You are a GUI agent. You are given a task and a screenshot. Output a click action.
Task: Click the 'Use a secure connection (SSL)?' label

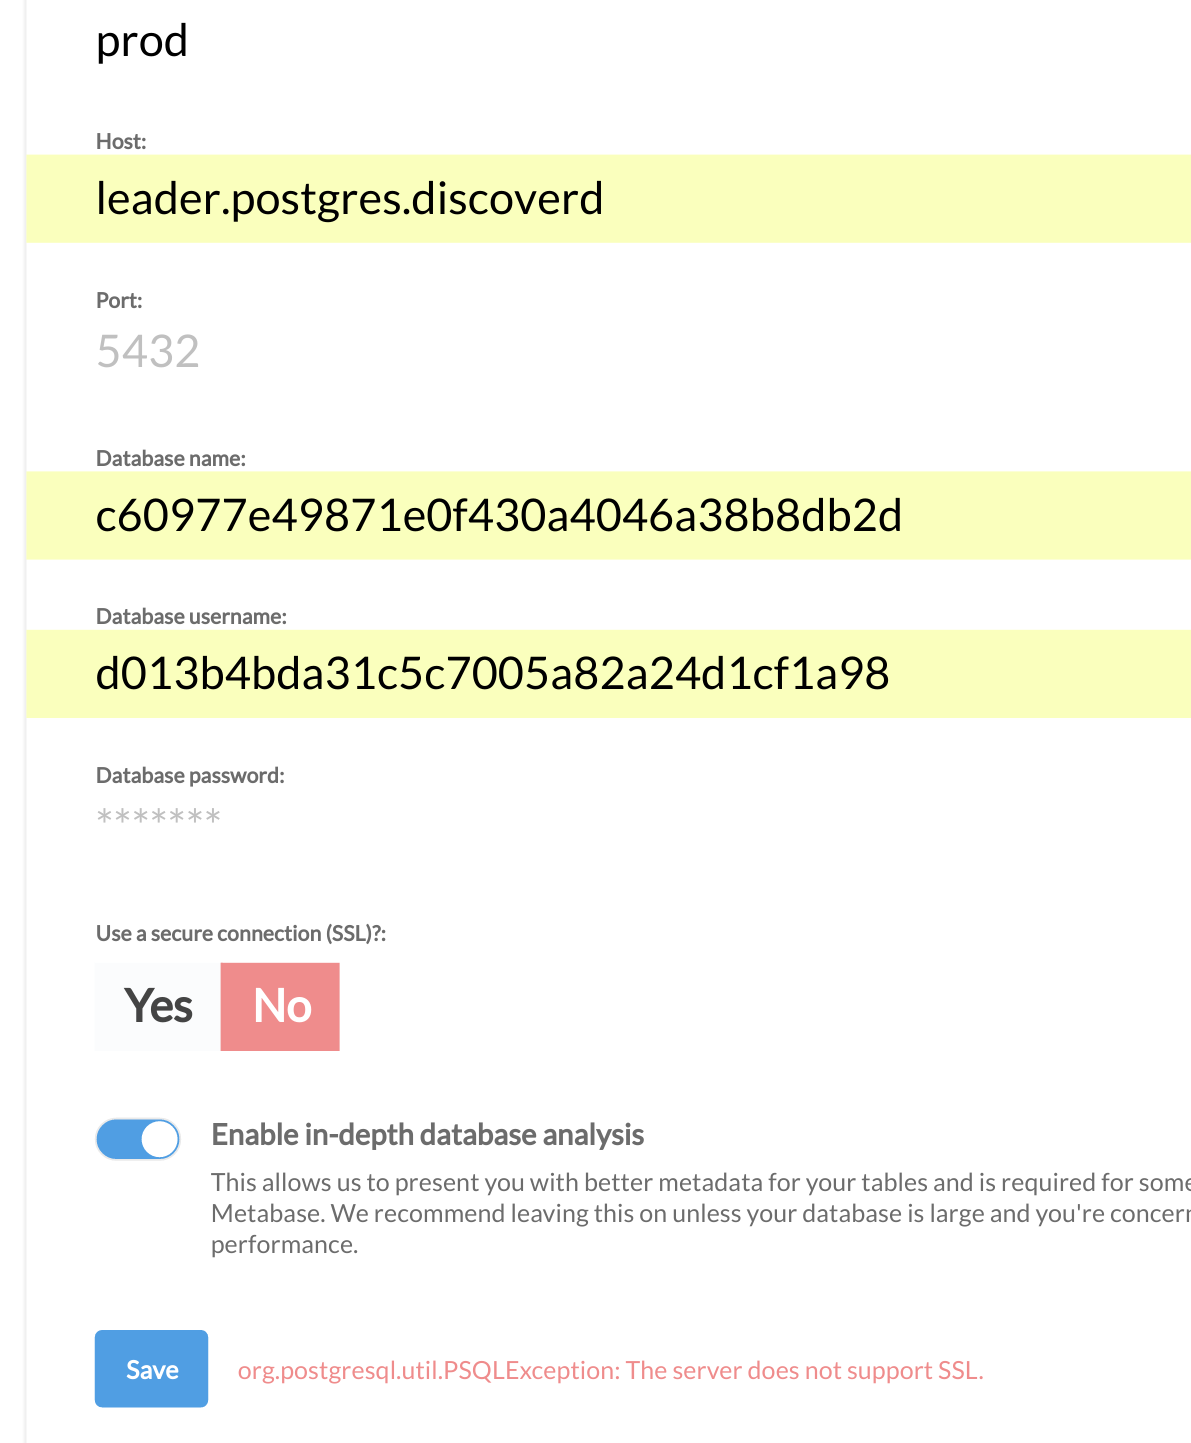point(241,933)
